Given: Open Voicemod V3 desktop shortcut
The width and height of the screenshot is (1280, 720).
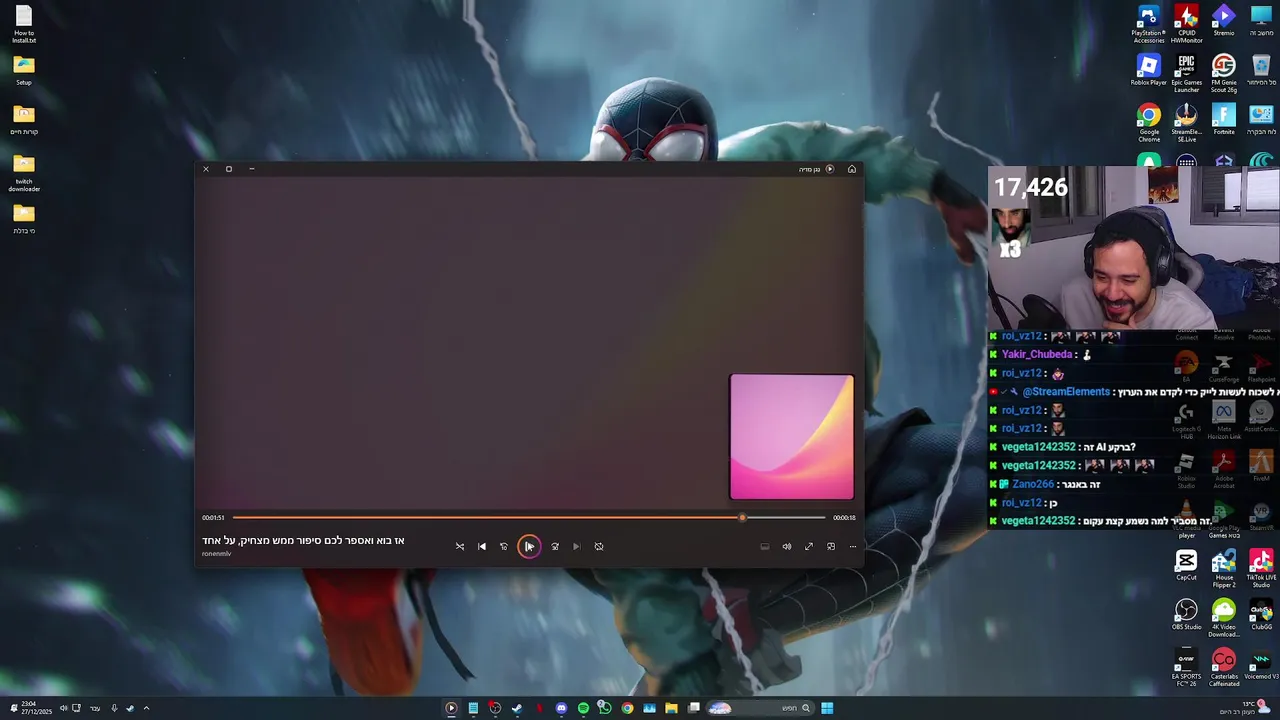Looking at the screenshot, I should coord(1261,665).
